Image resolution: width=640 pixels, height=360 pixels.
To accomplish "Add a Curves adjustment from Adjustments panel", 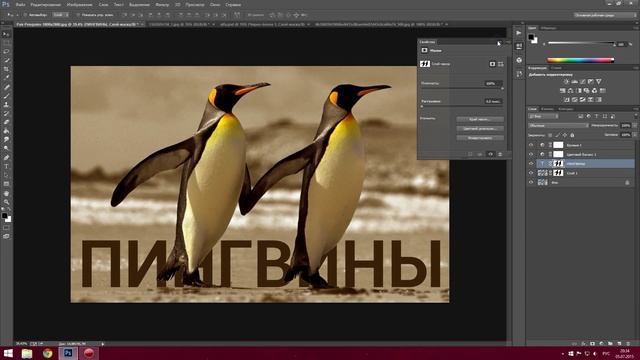I will [582, 82].
